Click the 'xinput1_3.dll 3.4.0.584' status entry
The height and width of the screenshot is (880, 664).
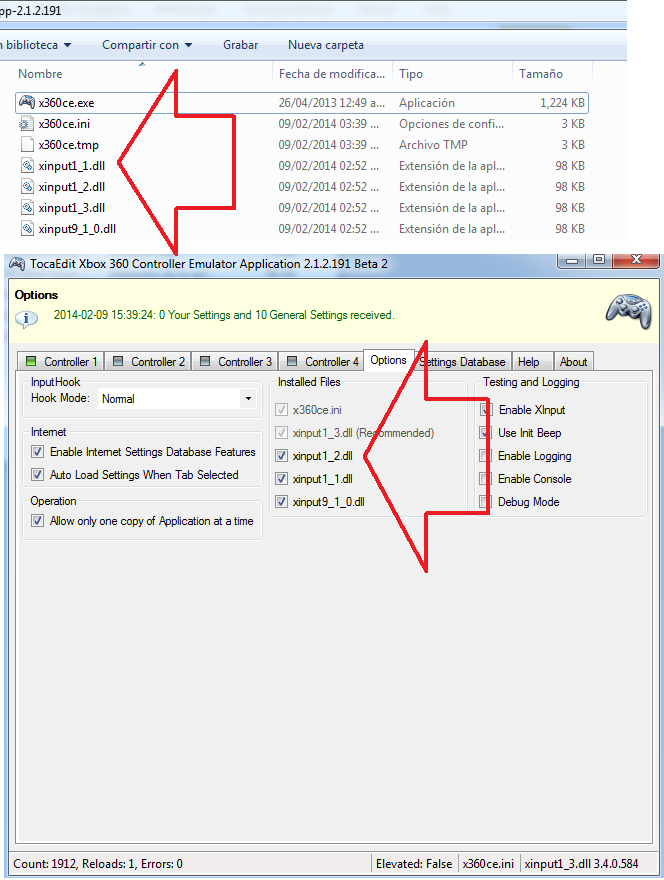pyautogui.click(x=581, y=864)
